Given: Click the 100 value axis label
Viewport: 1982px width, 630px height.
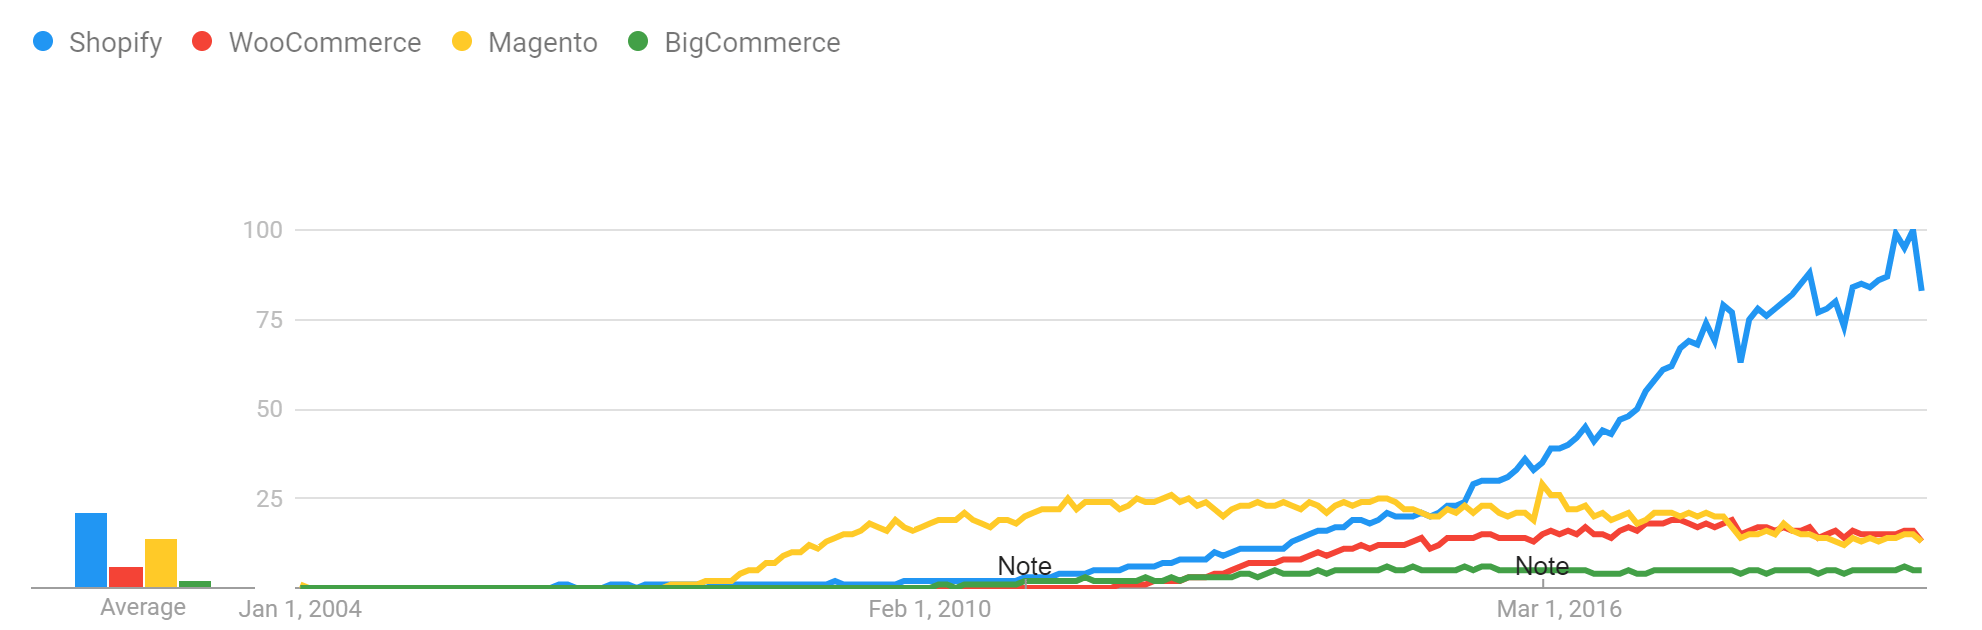Looking at the screenshot, I should point(263,230).
